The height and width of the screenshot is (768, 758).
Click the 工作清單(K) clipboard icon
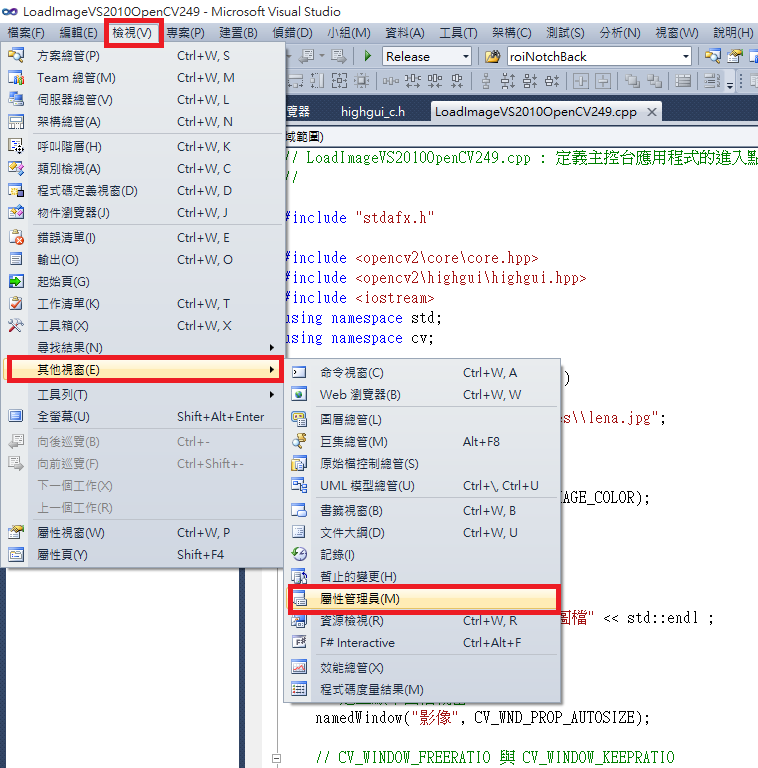16,304
